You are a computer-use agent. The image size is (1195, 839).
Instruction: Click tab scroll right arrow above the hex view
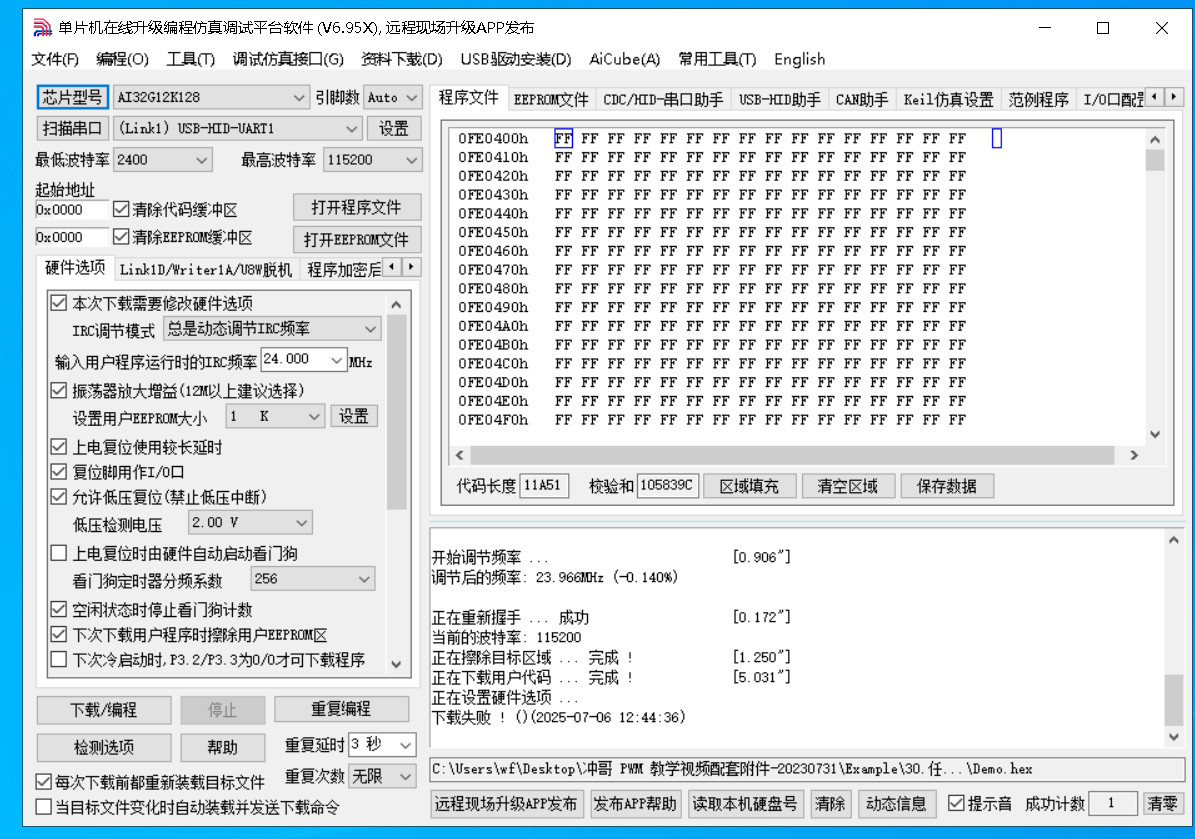point(1174,97)
